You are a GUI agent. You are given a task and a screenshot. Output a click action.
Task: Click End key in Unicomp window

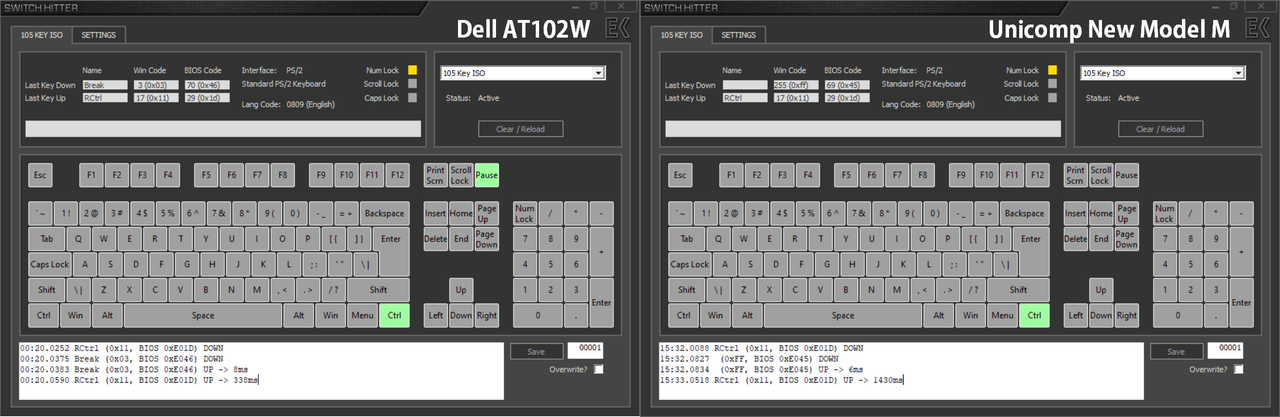pos(1101,239)
